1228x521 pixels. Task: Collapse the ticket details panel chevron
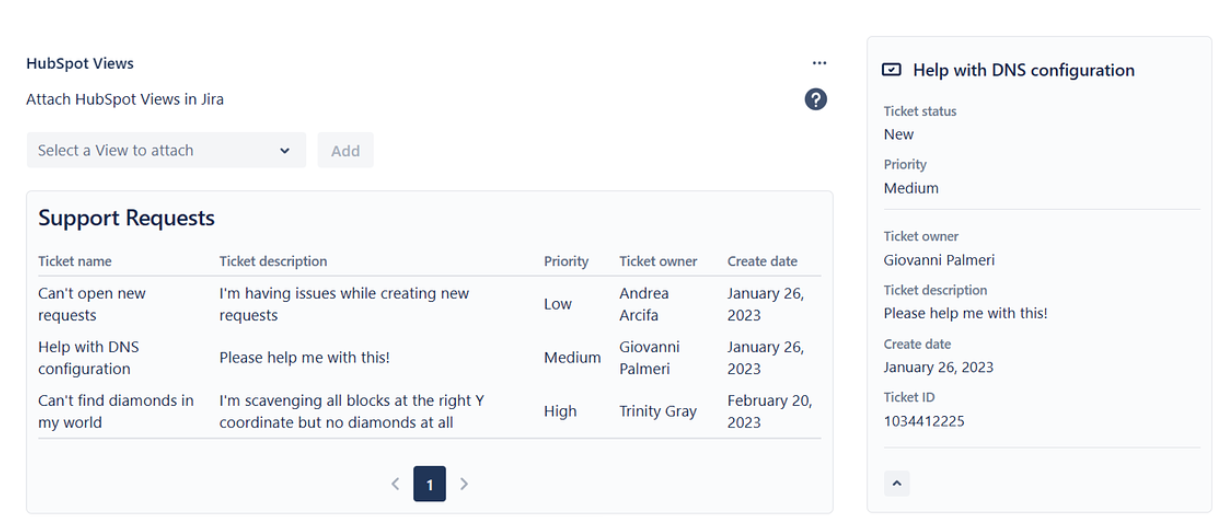897,483
